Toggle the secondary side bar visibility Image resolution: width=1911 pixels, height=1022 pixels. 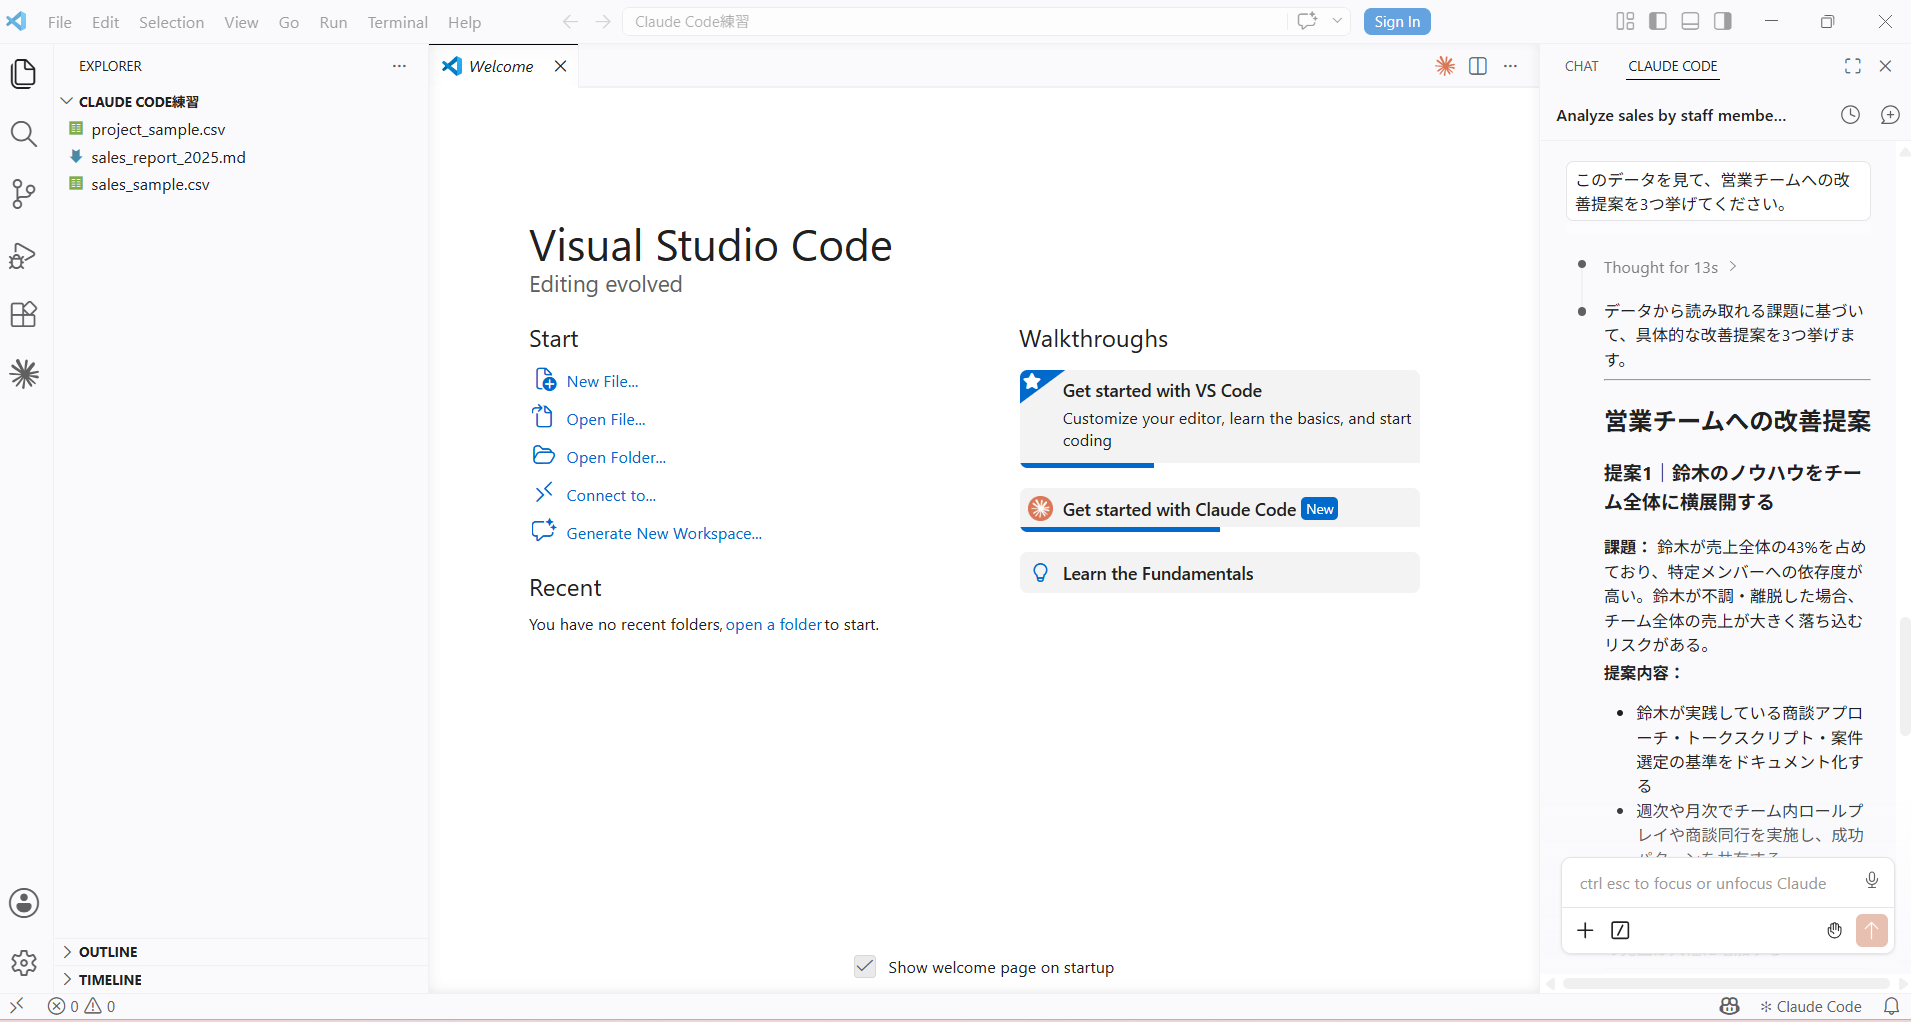[1723, 21]
